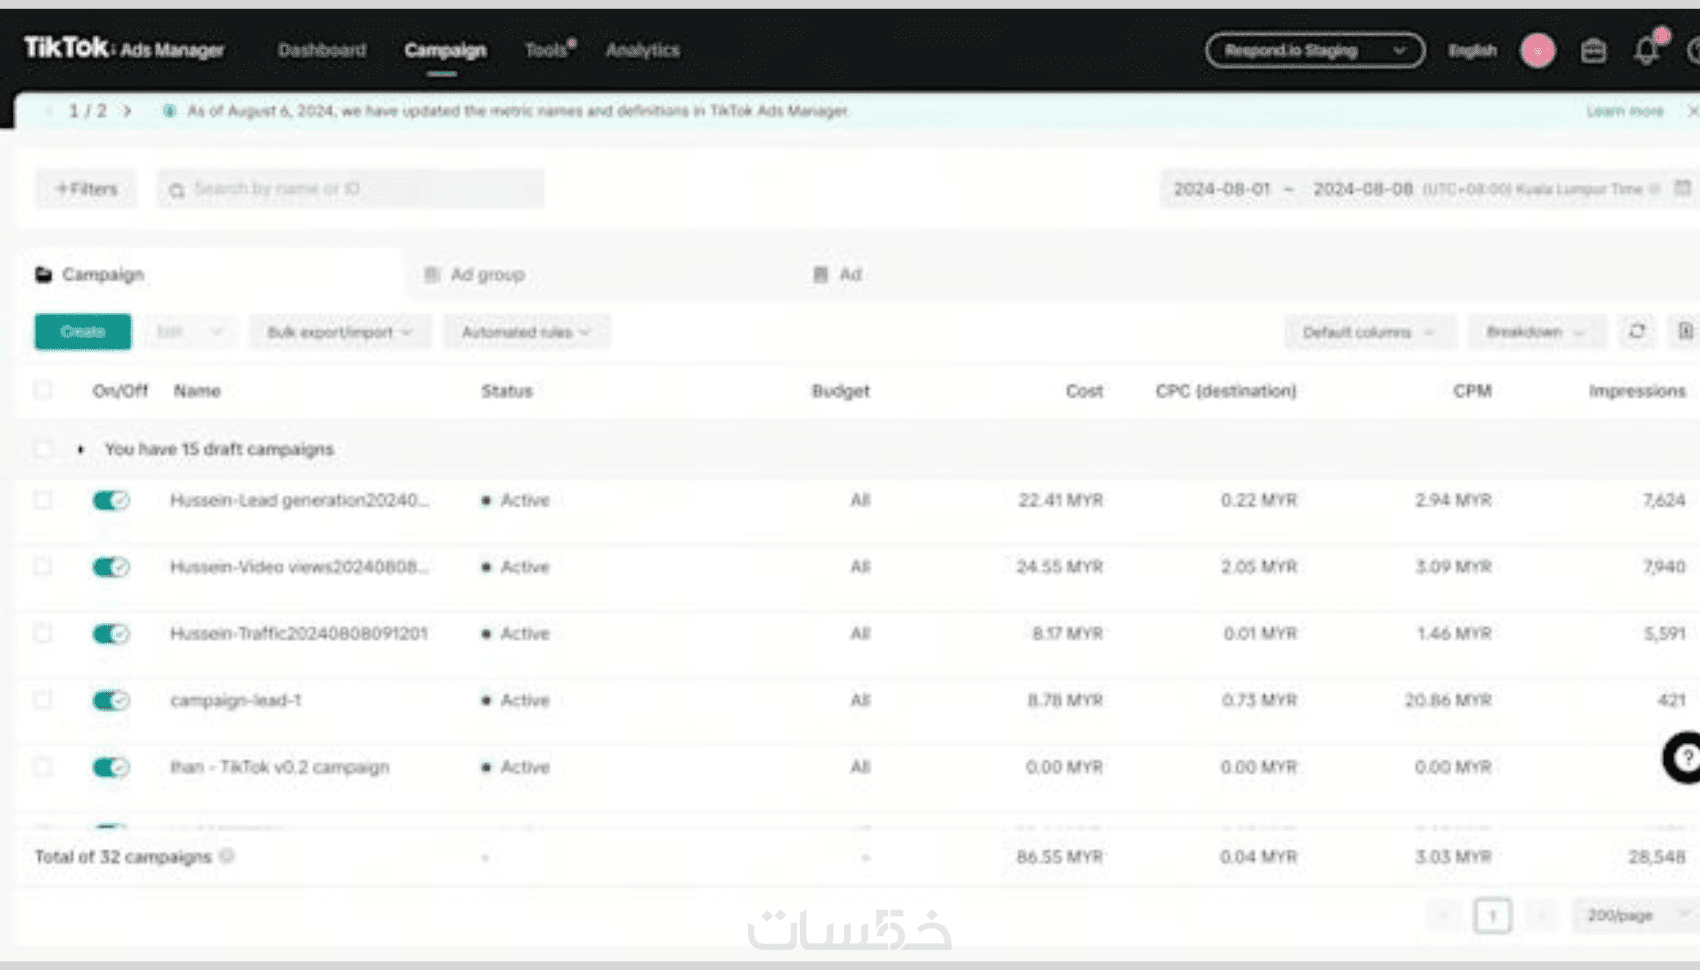Refresh the campaign table
This screenshot has width=1700, height=970.
(1637, 331)
